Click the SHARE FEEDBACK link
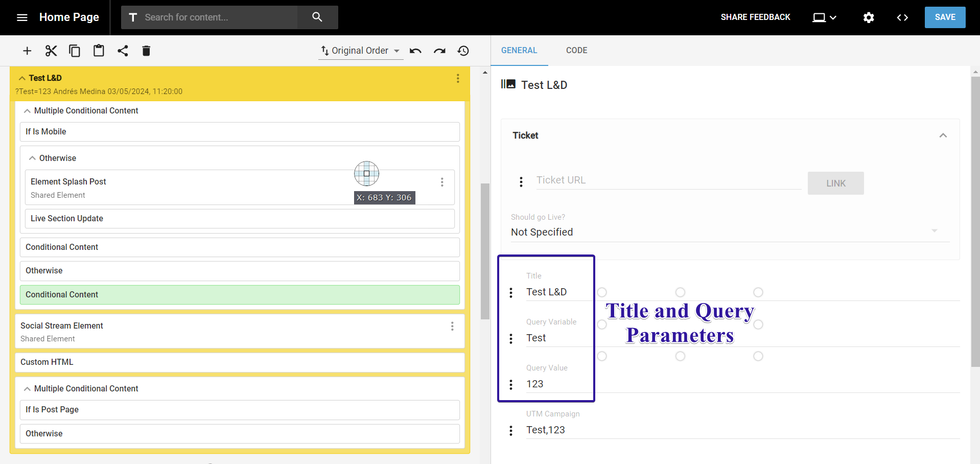The image size is (980, 464). click(755, 18)
